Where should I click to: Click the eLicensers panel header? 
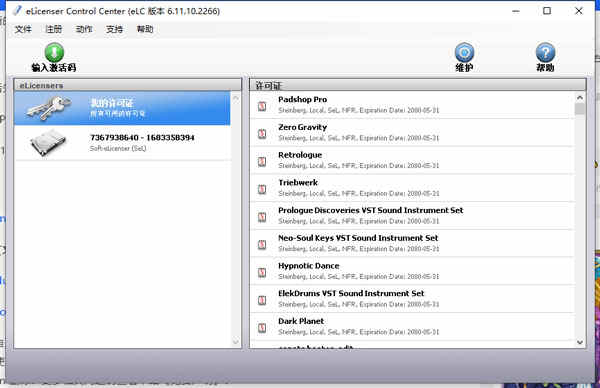[128, 85]
